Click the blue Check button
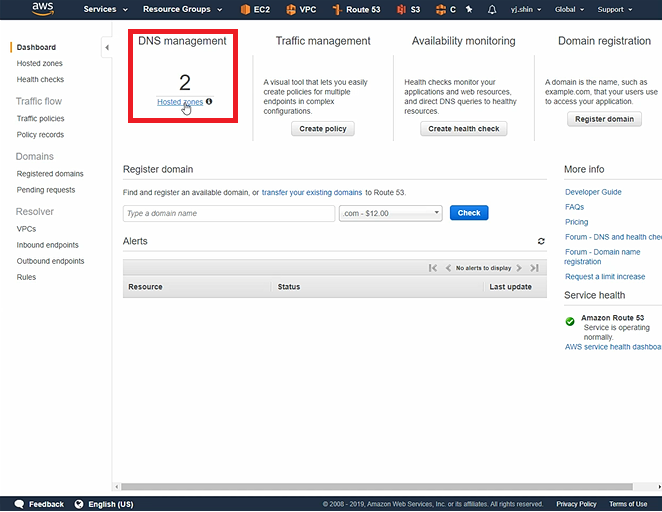Screen dimensions: 662x512 tap(469, 213)
